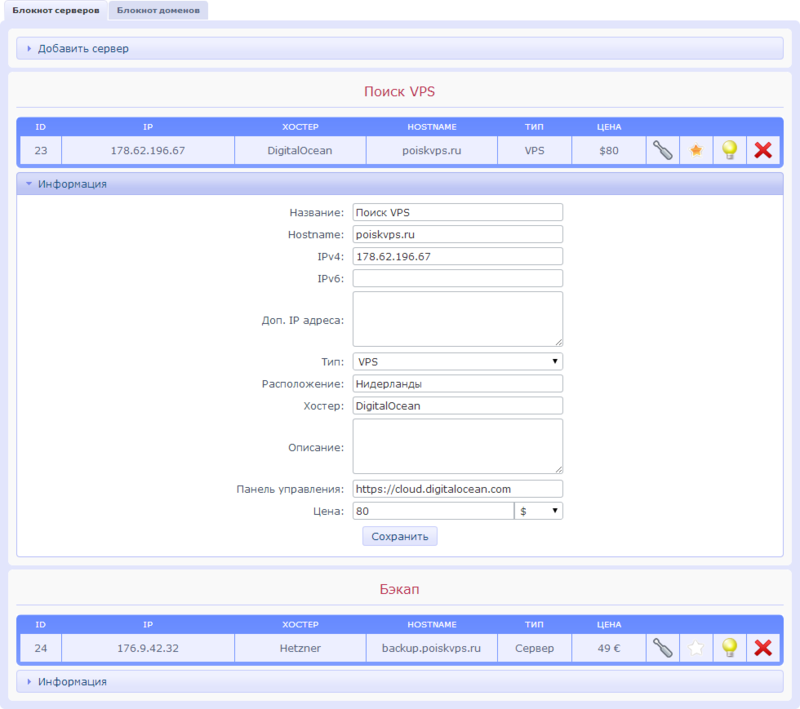
Task: Click the 49 € price cell
Action: click(609, 648)
